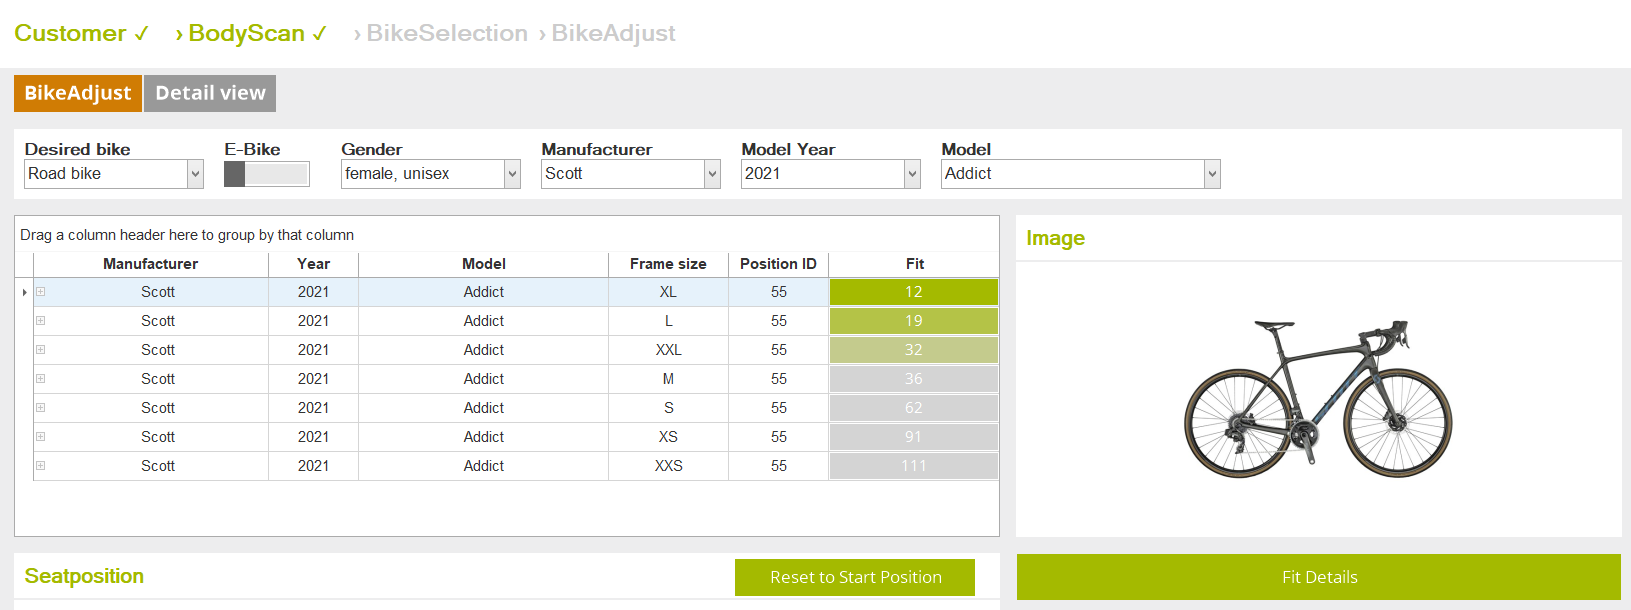Expand the XL frame size row
The image size is (1631, 610).
click(41, 292)
